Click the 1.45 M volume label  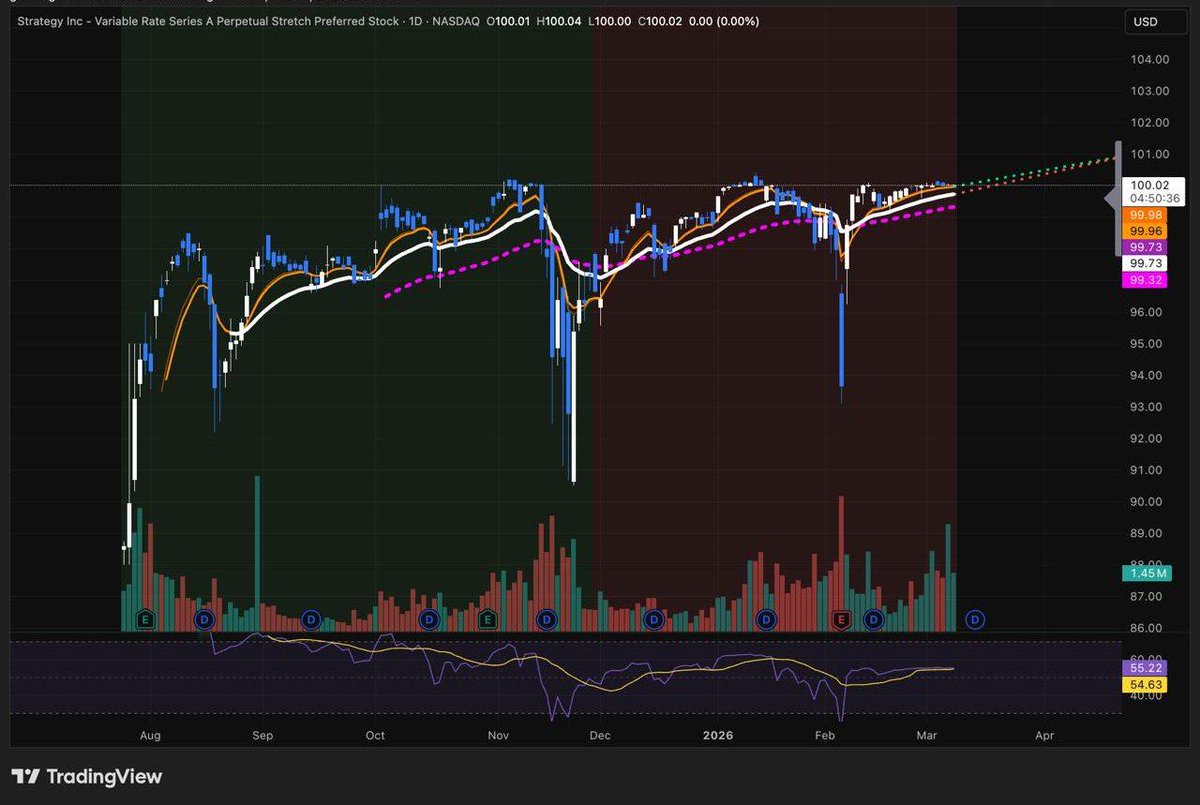click(x=1145, y=573)
